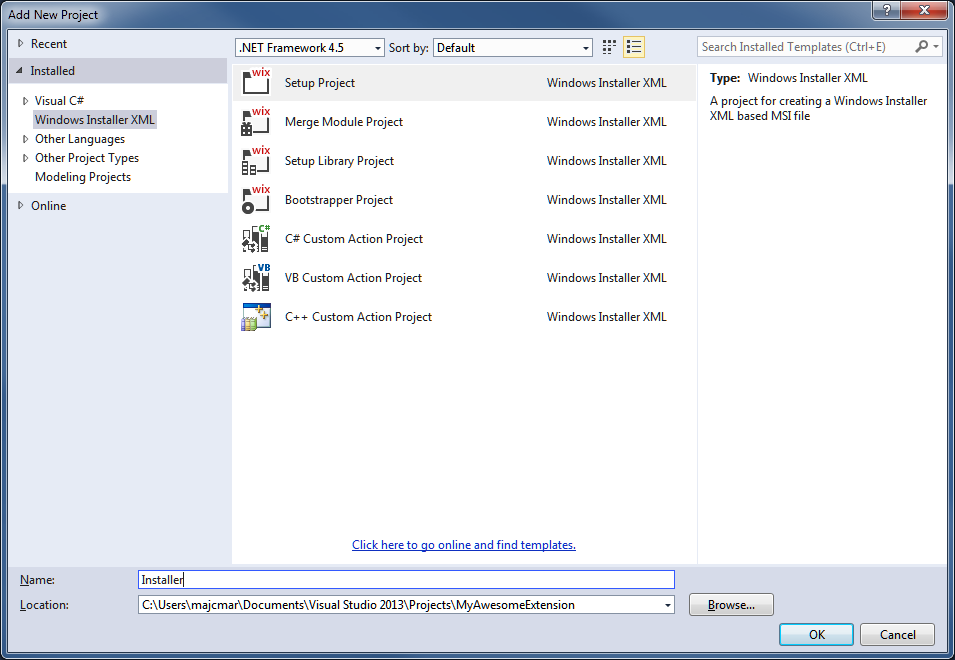Screen dimensions: 955x660
Task: Click the go online and find templates link
Action: coord(463,545)
